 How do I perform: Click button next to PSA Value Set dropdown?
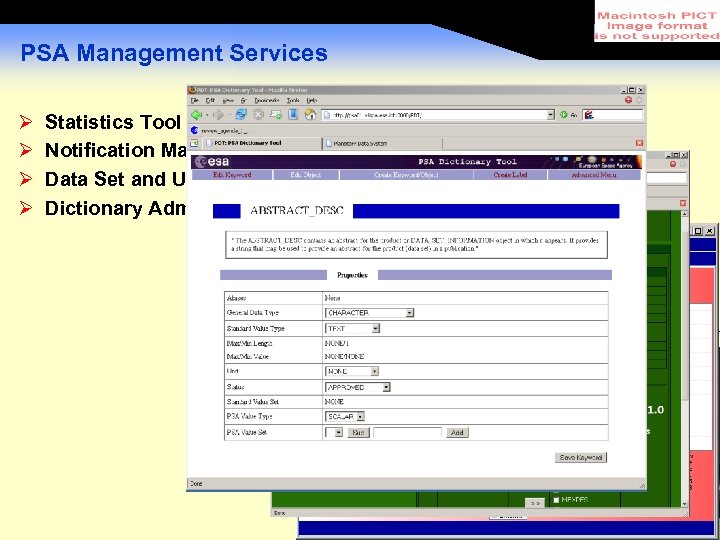coord(358,432)
